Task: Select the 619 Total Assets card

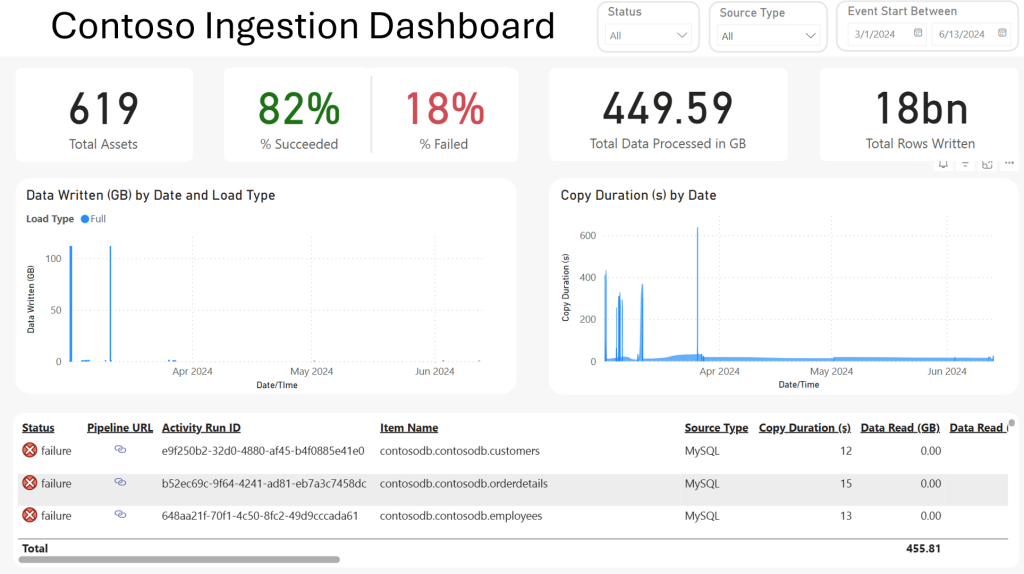Action: [104, 115]
